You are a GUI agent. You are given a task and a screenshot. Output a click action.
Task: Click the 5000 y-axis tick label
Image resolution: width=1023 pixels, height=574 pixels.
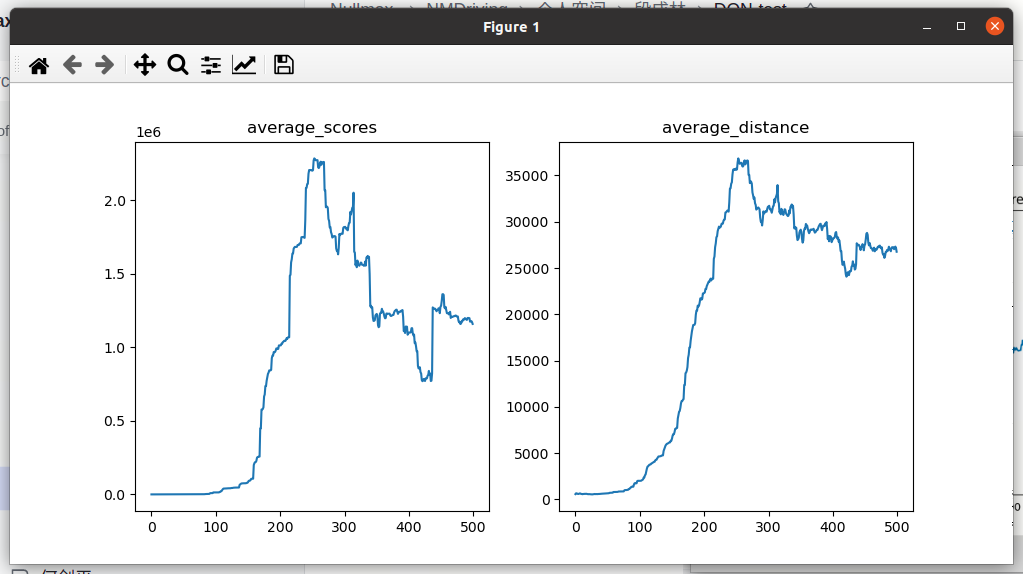coord(532,454)
